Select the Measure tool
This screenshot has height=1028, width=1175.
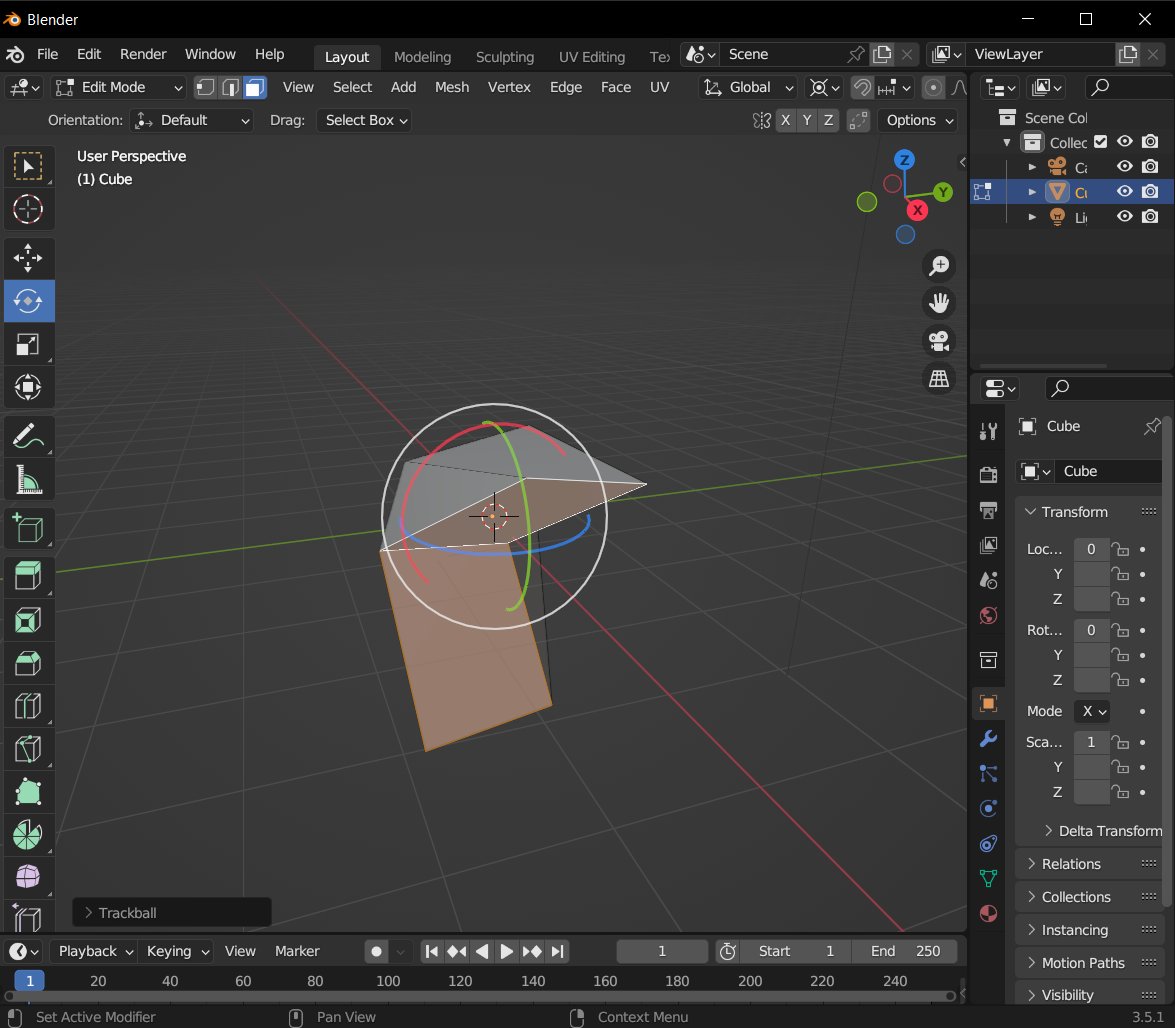point(28,479)
